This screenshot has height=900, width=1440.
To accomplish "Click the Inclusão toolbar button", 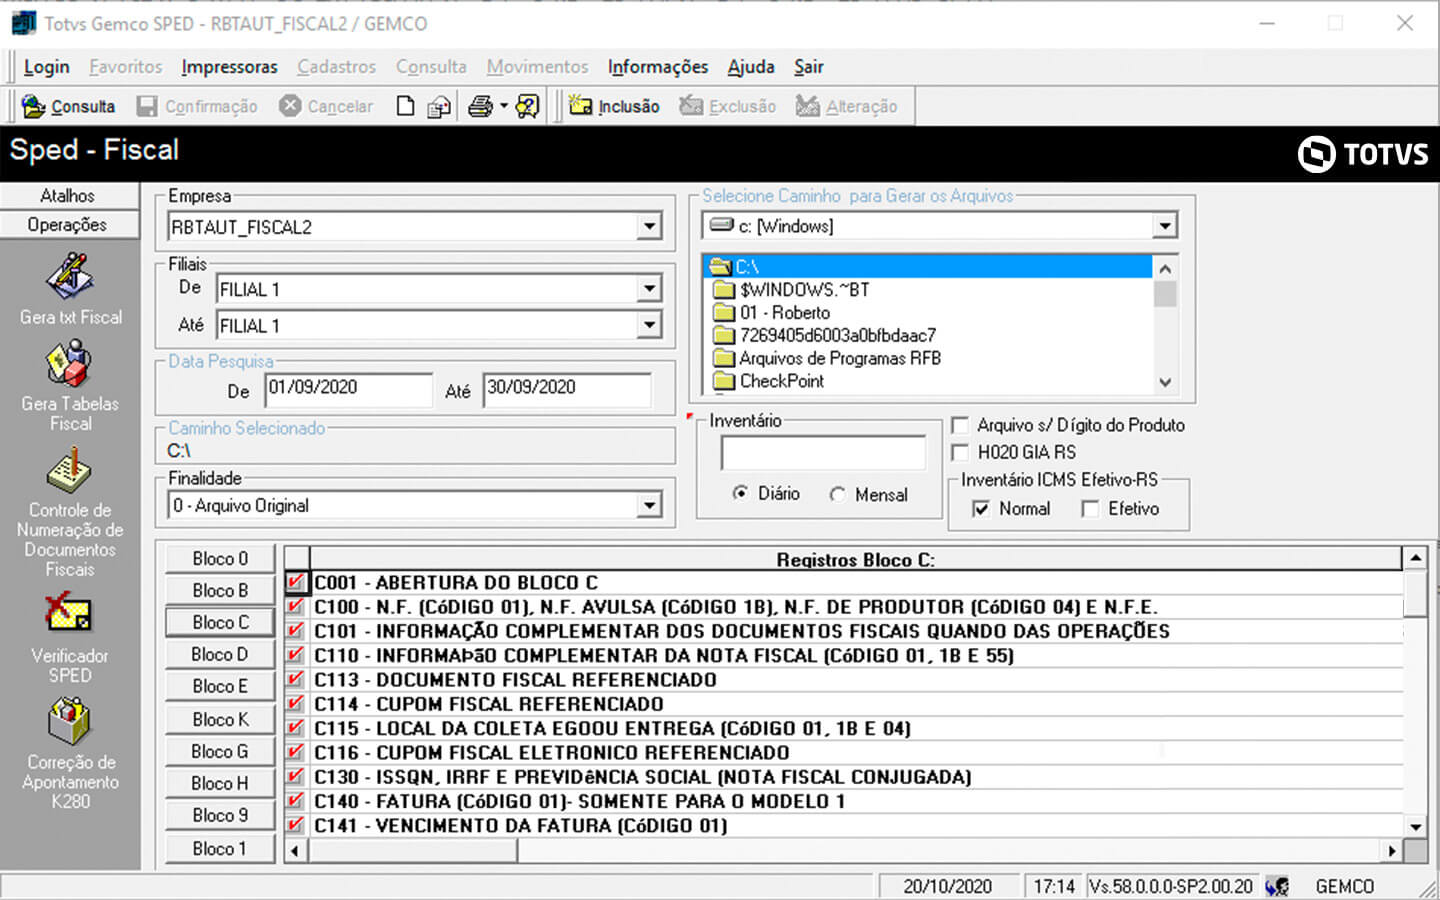I will [614, 106].
